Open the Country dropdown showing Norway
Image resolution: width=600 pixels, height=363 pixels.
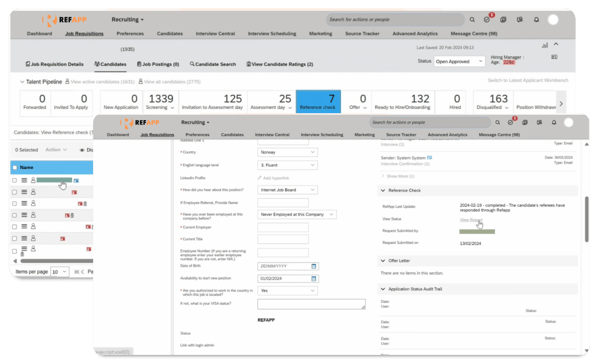click(287, 152)
